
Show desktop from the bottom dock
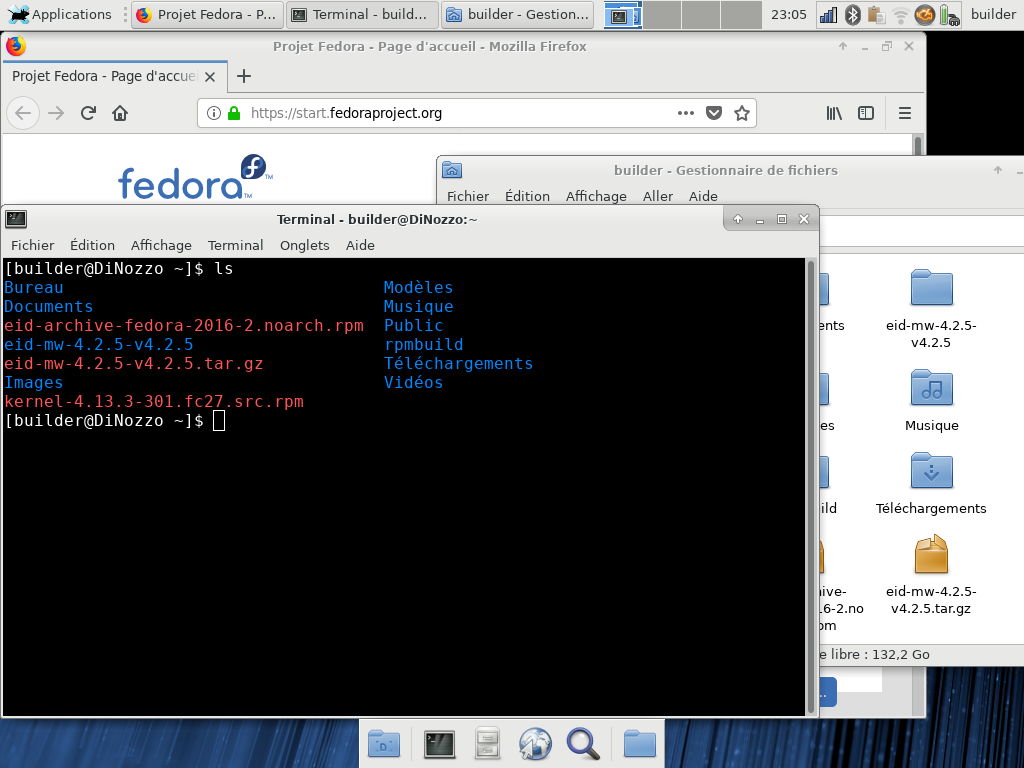(384, 744)
